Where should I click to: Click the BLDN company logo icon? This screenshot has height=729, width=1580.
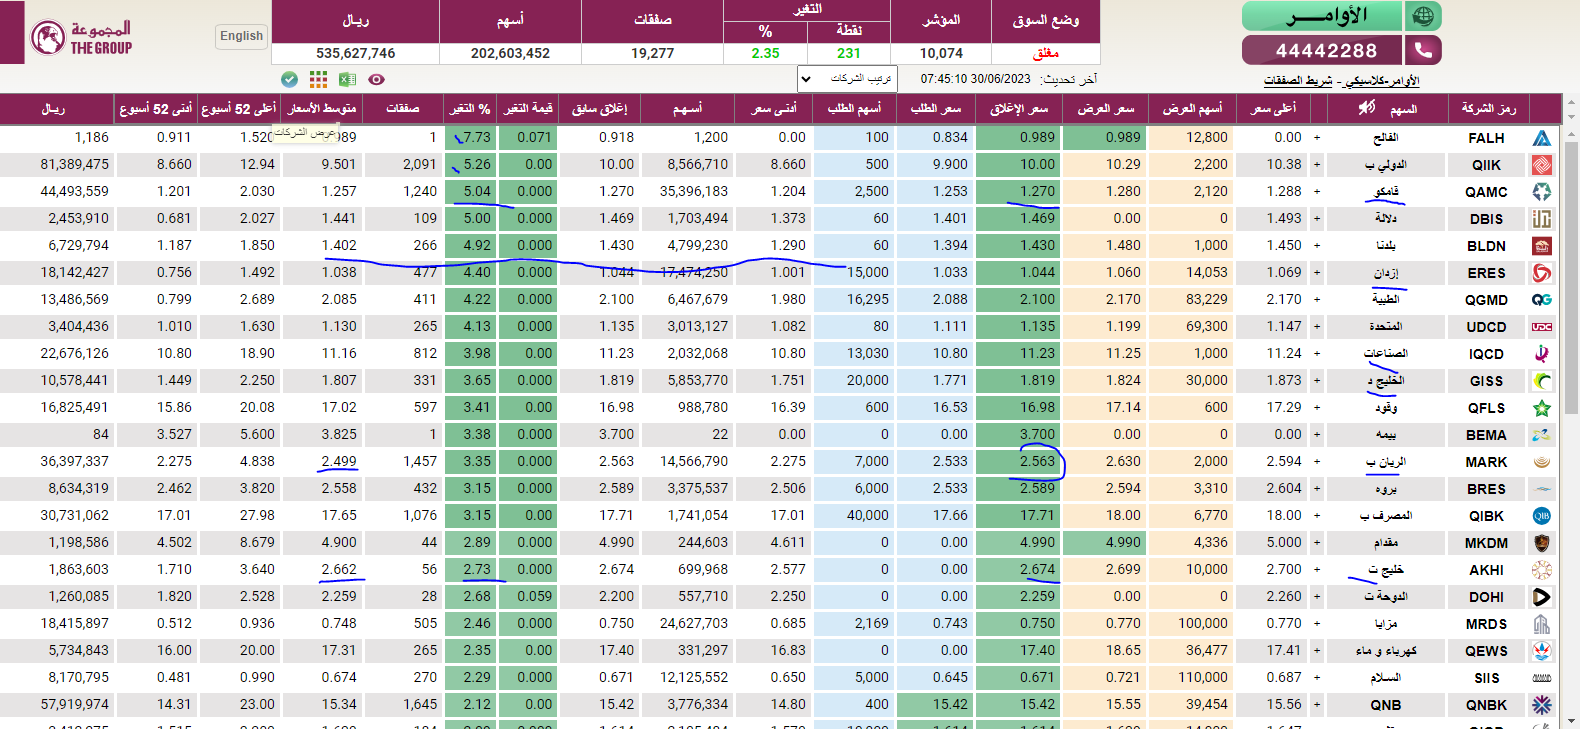[x=1542, y=246]
